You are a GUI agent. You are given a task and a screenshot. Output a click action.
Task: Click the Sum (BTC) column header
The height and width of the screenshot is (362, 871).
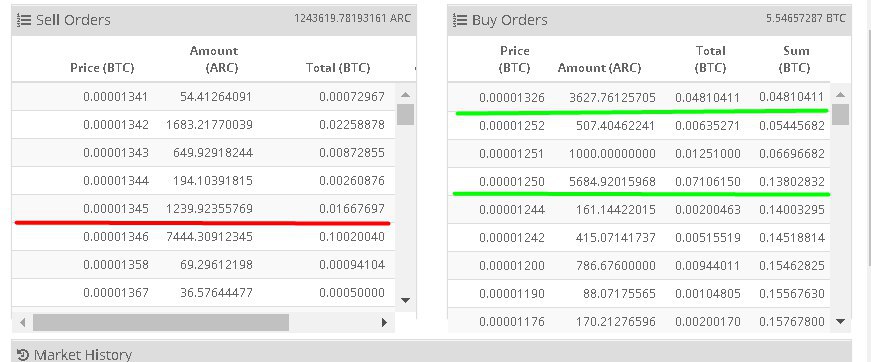pyautogui.click(x=795, y=59)
